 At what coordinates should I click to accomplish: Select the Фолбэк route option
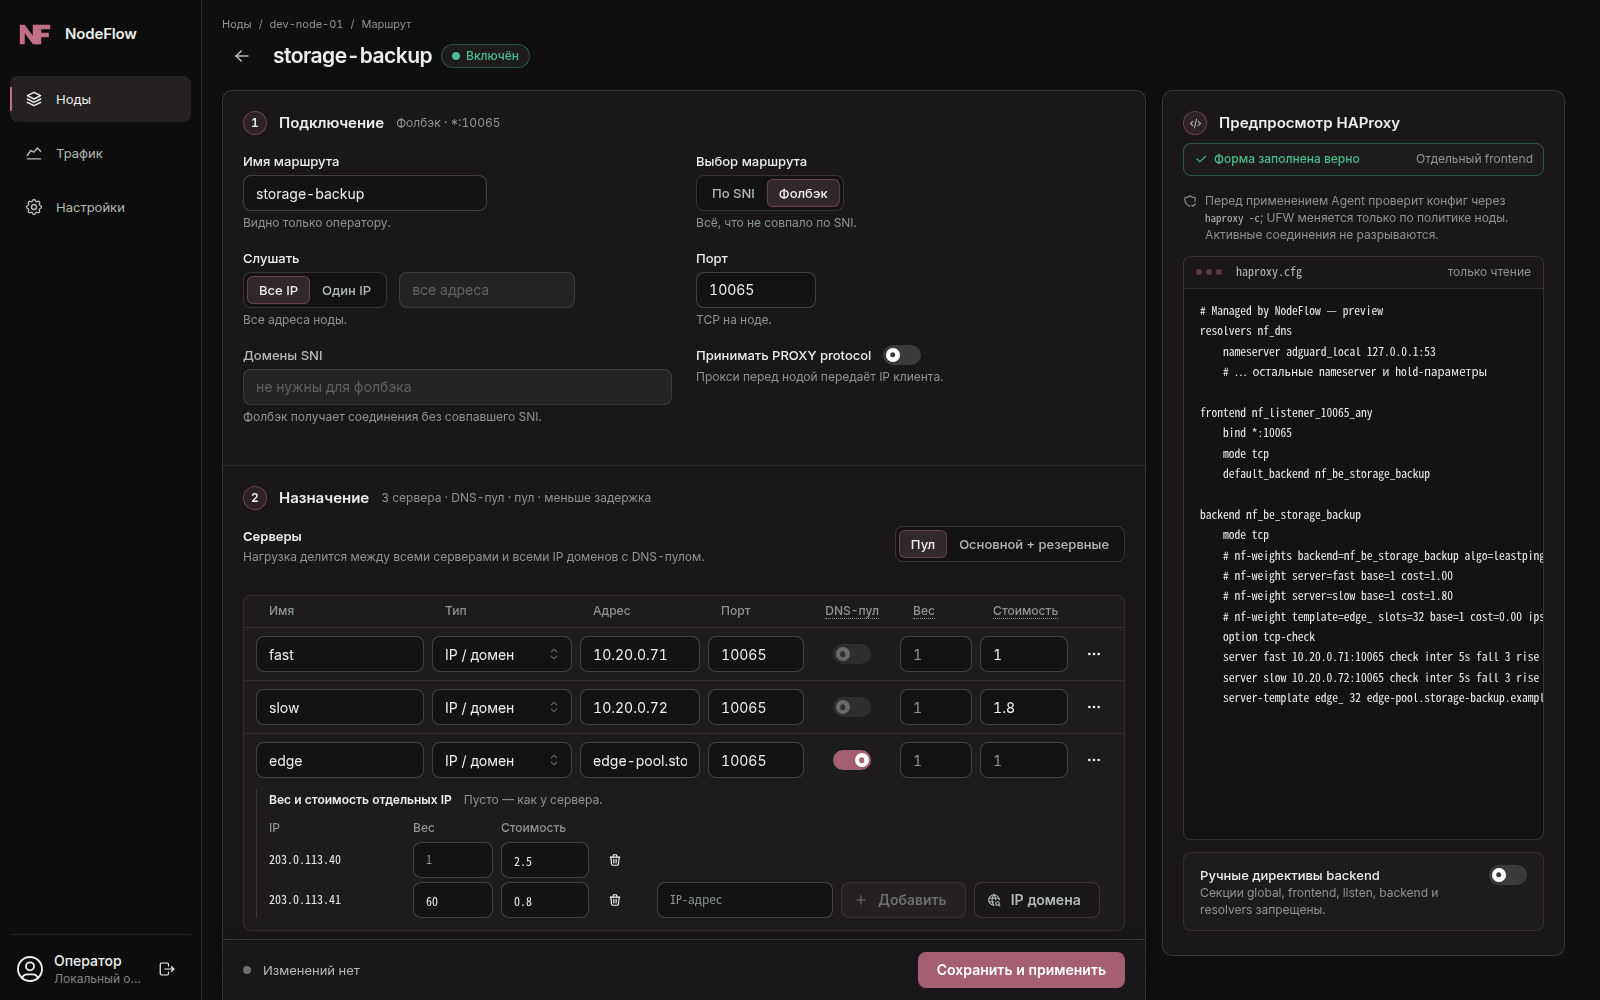(803, 194)
